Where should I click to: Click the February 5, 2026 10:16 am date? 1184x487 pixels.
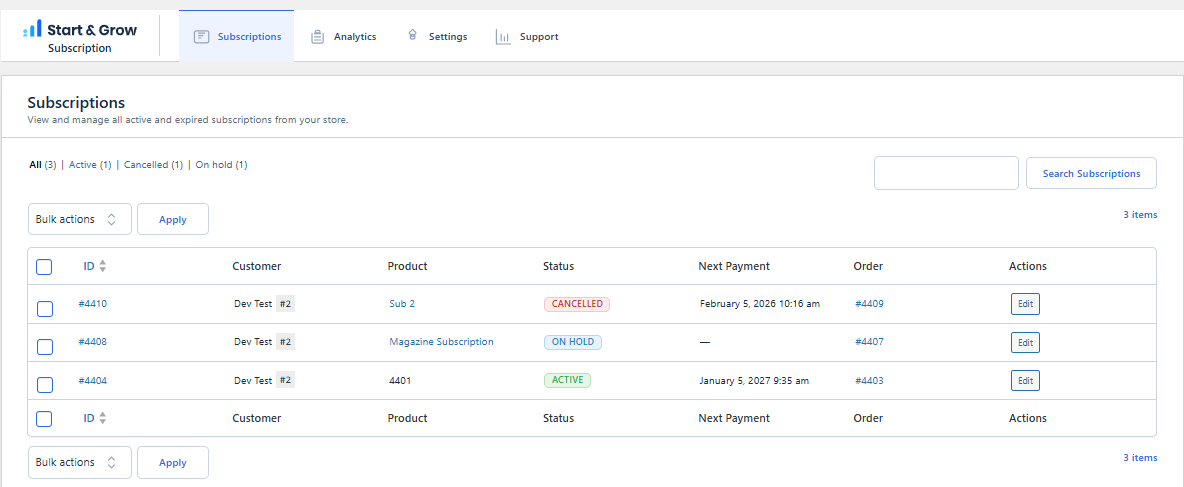[x=760, y=304]
